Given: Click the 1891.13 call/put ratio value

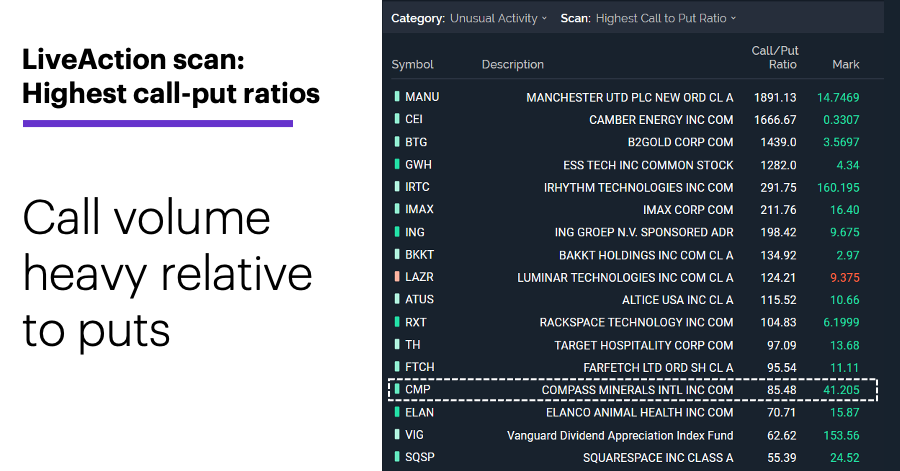Looking at the screenshot, I should [775, 98].
